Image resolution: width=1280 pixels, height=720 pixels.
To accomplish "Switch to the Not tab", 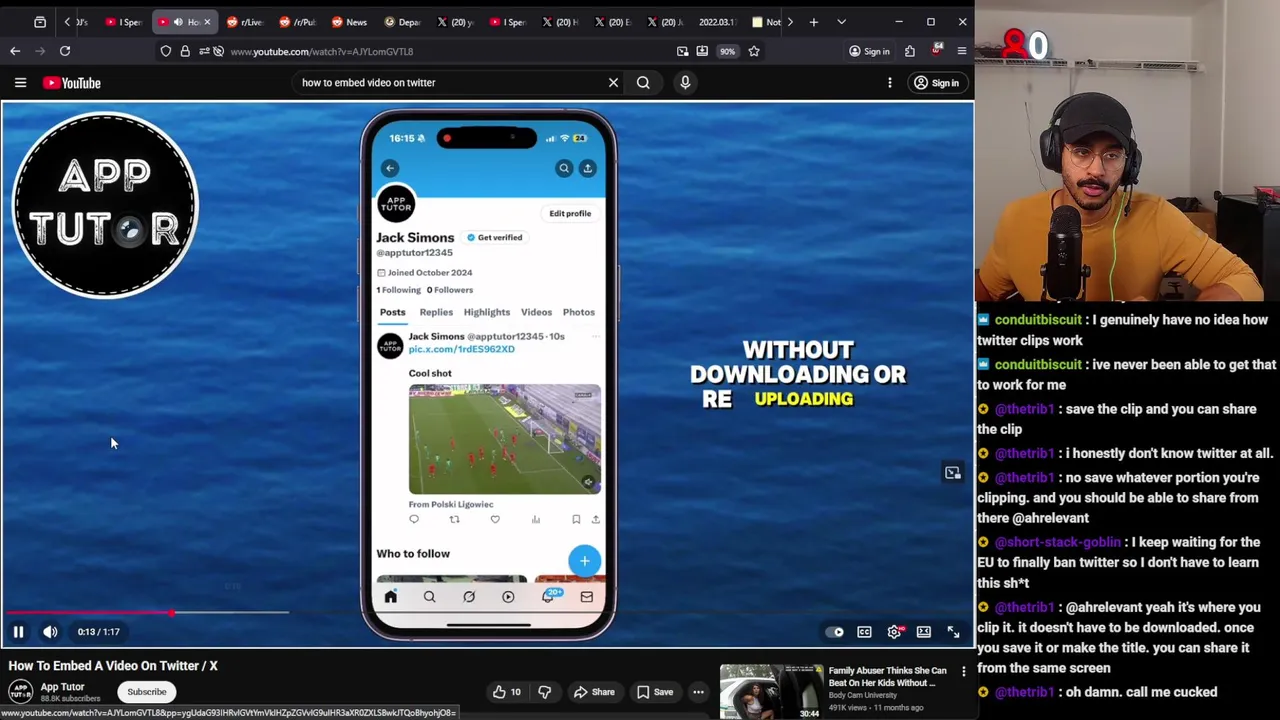I will pos(766,22).
